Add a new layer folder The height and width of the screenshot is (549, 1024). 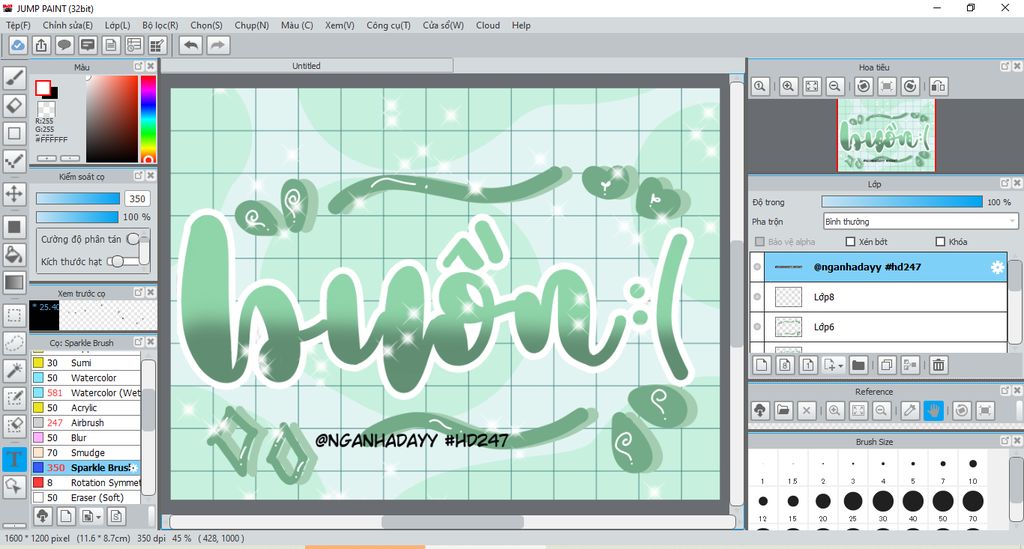click(858, 366)
